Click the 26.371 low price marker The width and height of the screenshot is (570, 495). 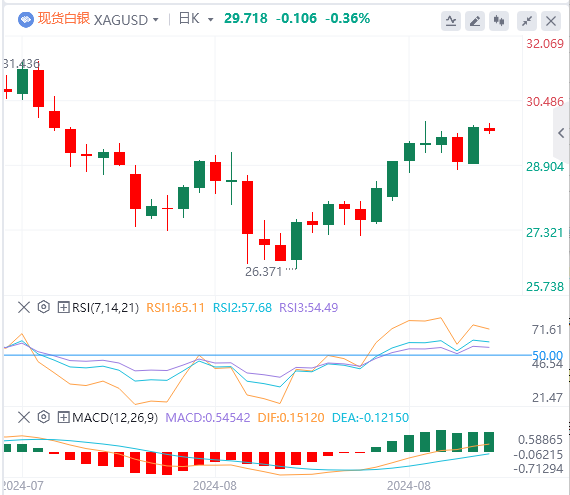click(x=264, y=272)
